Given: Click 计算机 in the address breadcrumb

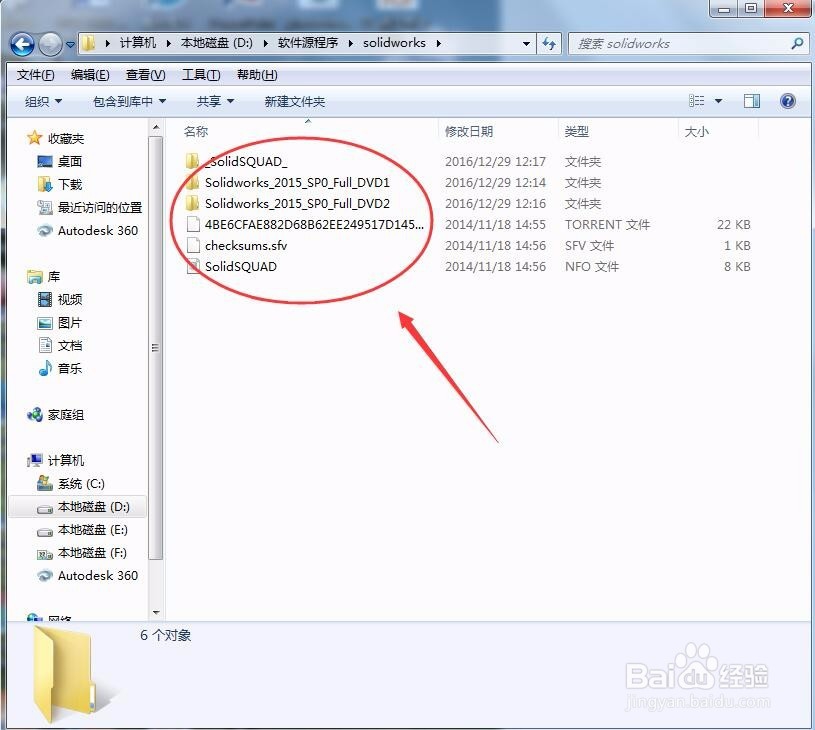Looking at the screenshot, I should (x=138, y=43).
